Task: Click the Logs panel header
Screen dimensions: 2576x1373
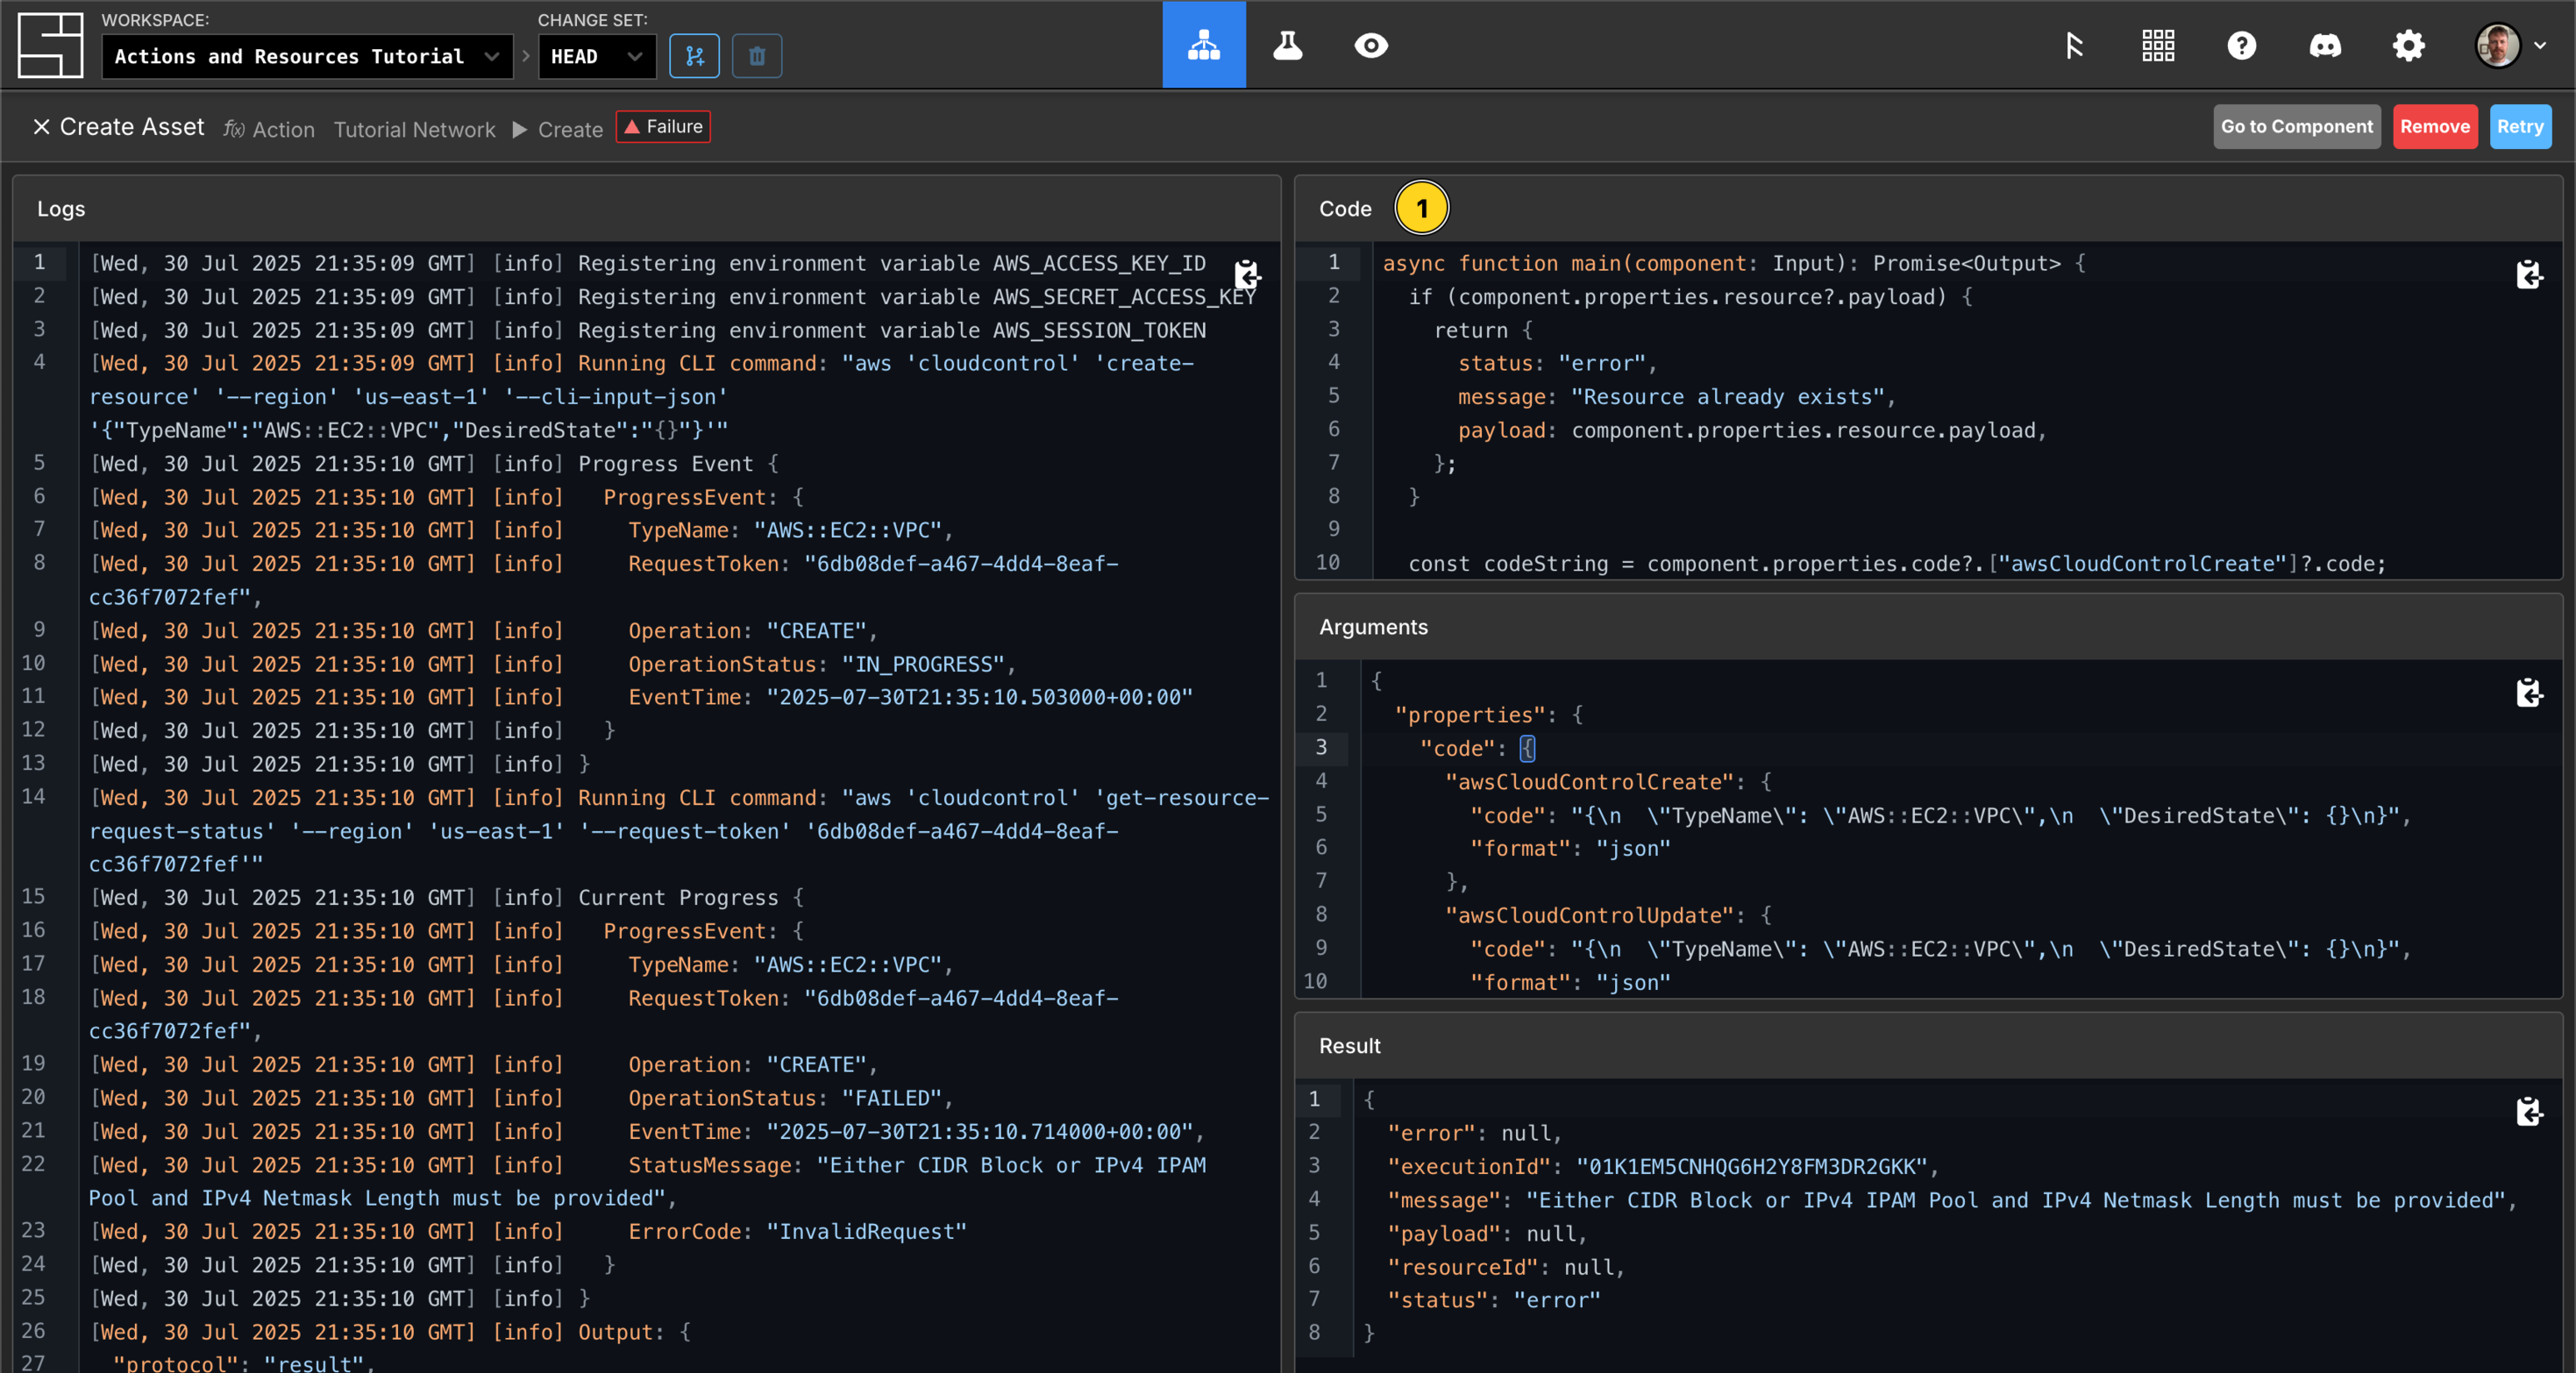Action: click(x=646, y=209)
